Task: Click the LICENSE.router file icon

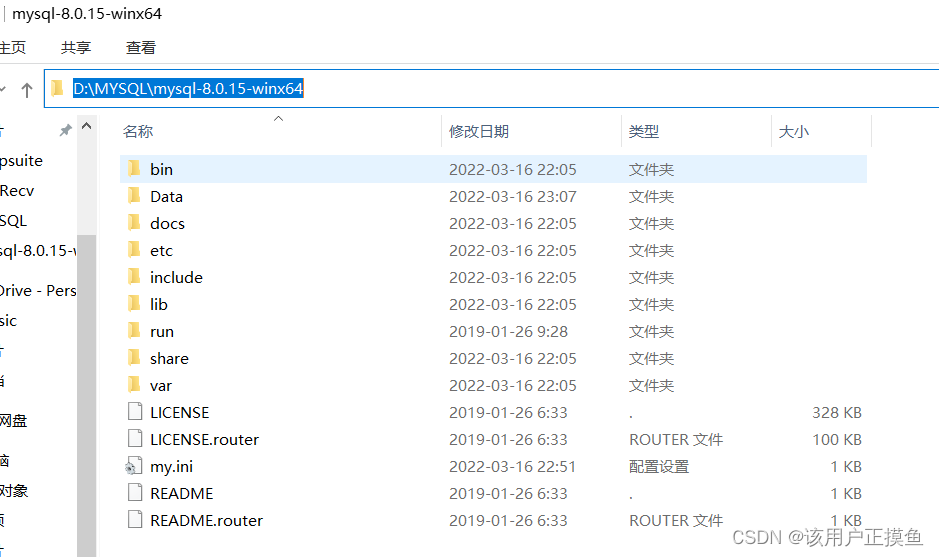Action: [x=135, y=438]
